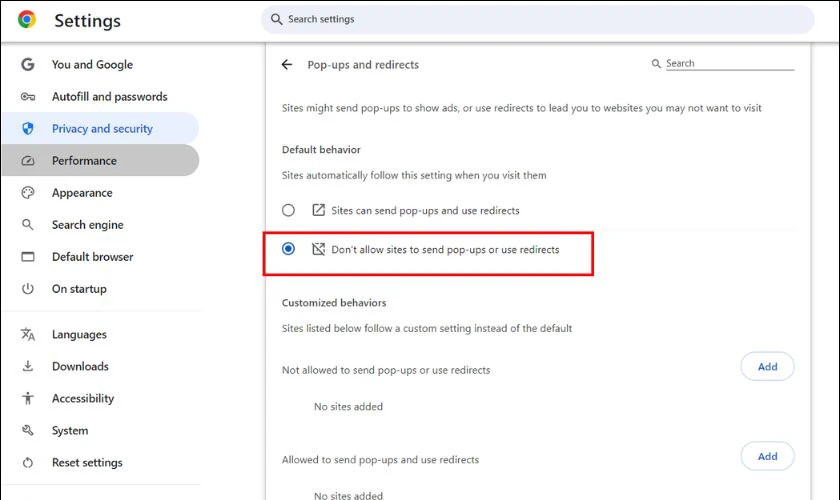840x500 pixels.
Task: Click 'Allowed to send pop-ups and use redirects' text
Action: 380,460
